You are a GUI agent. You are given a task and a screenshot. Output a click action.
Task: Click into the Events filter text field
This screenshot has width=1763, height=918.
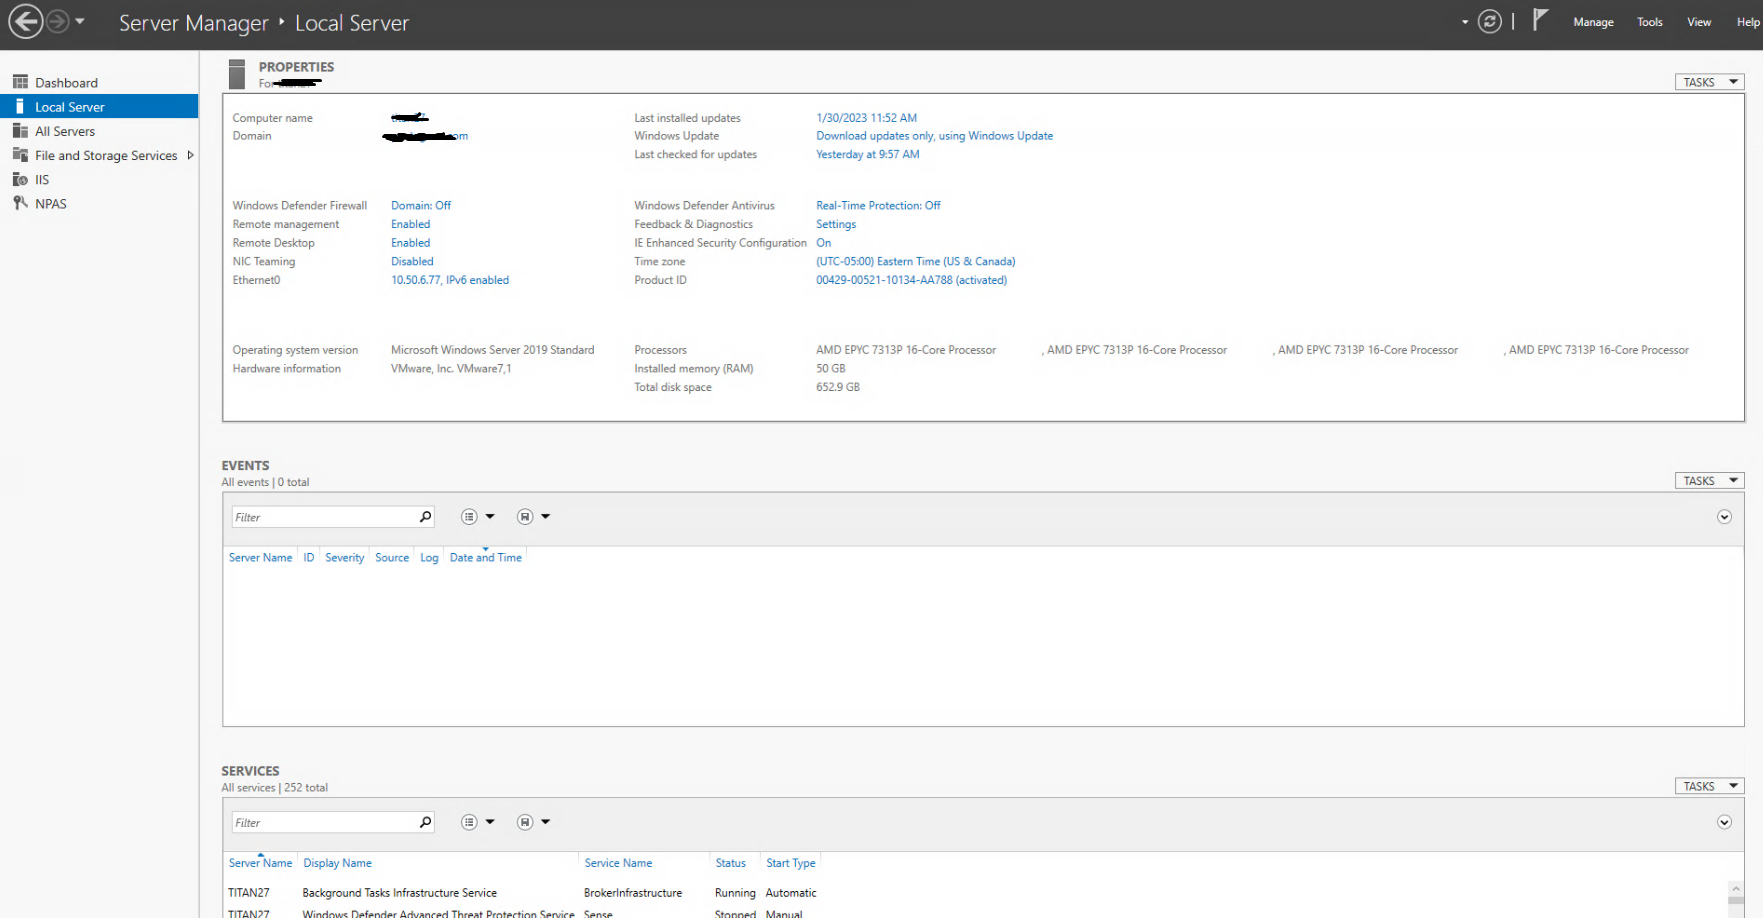pyautogui.click(x=325, y=517)
